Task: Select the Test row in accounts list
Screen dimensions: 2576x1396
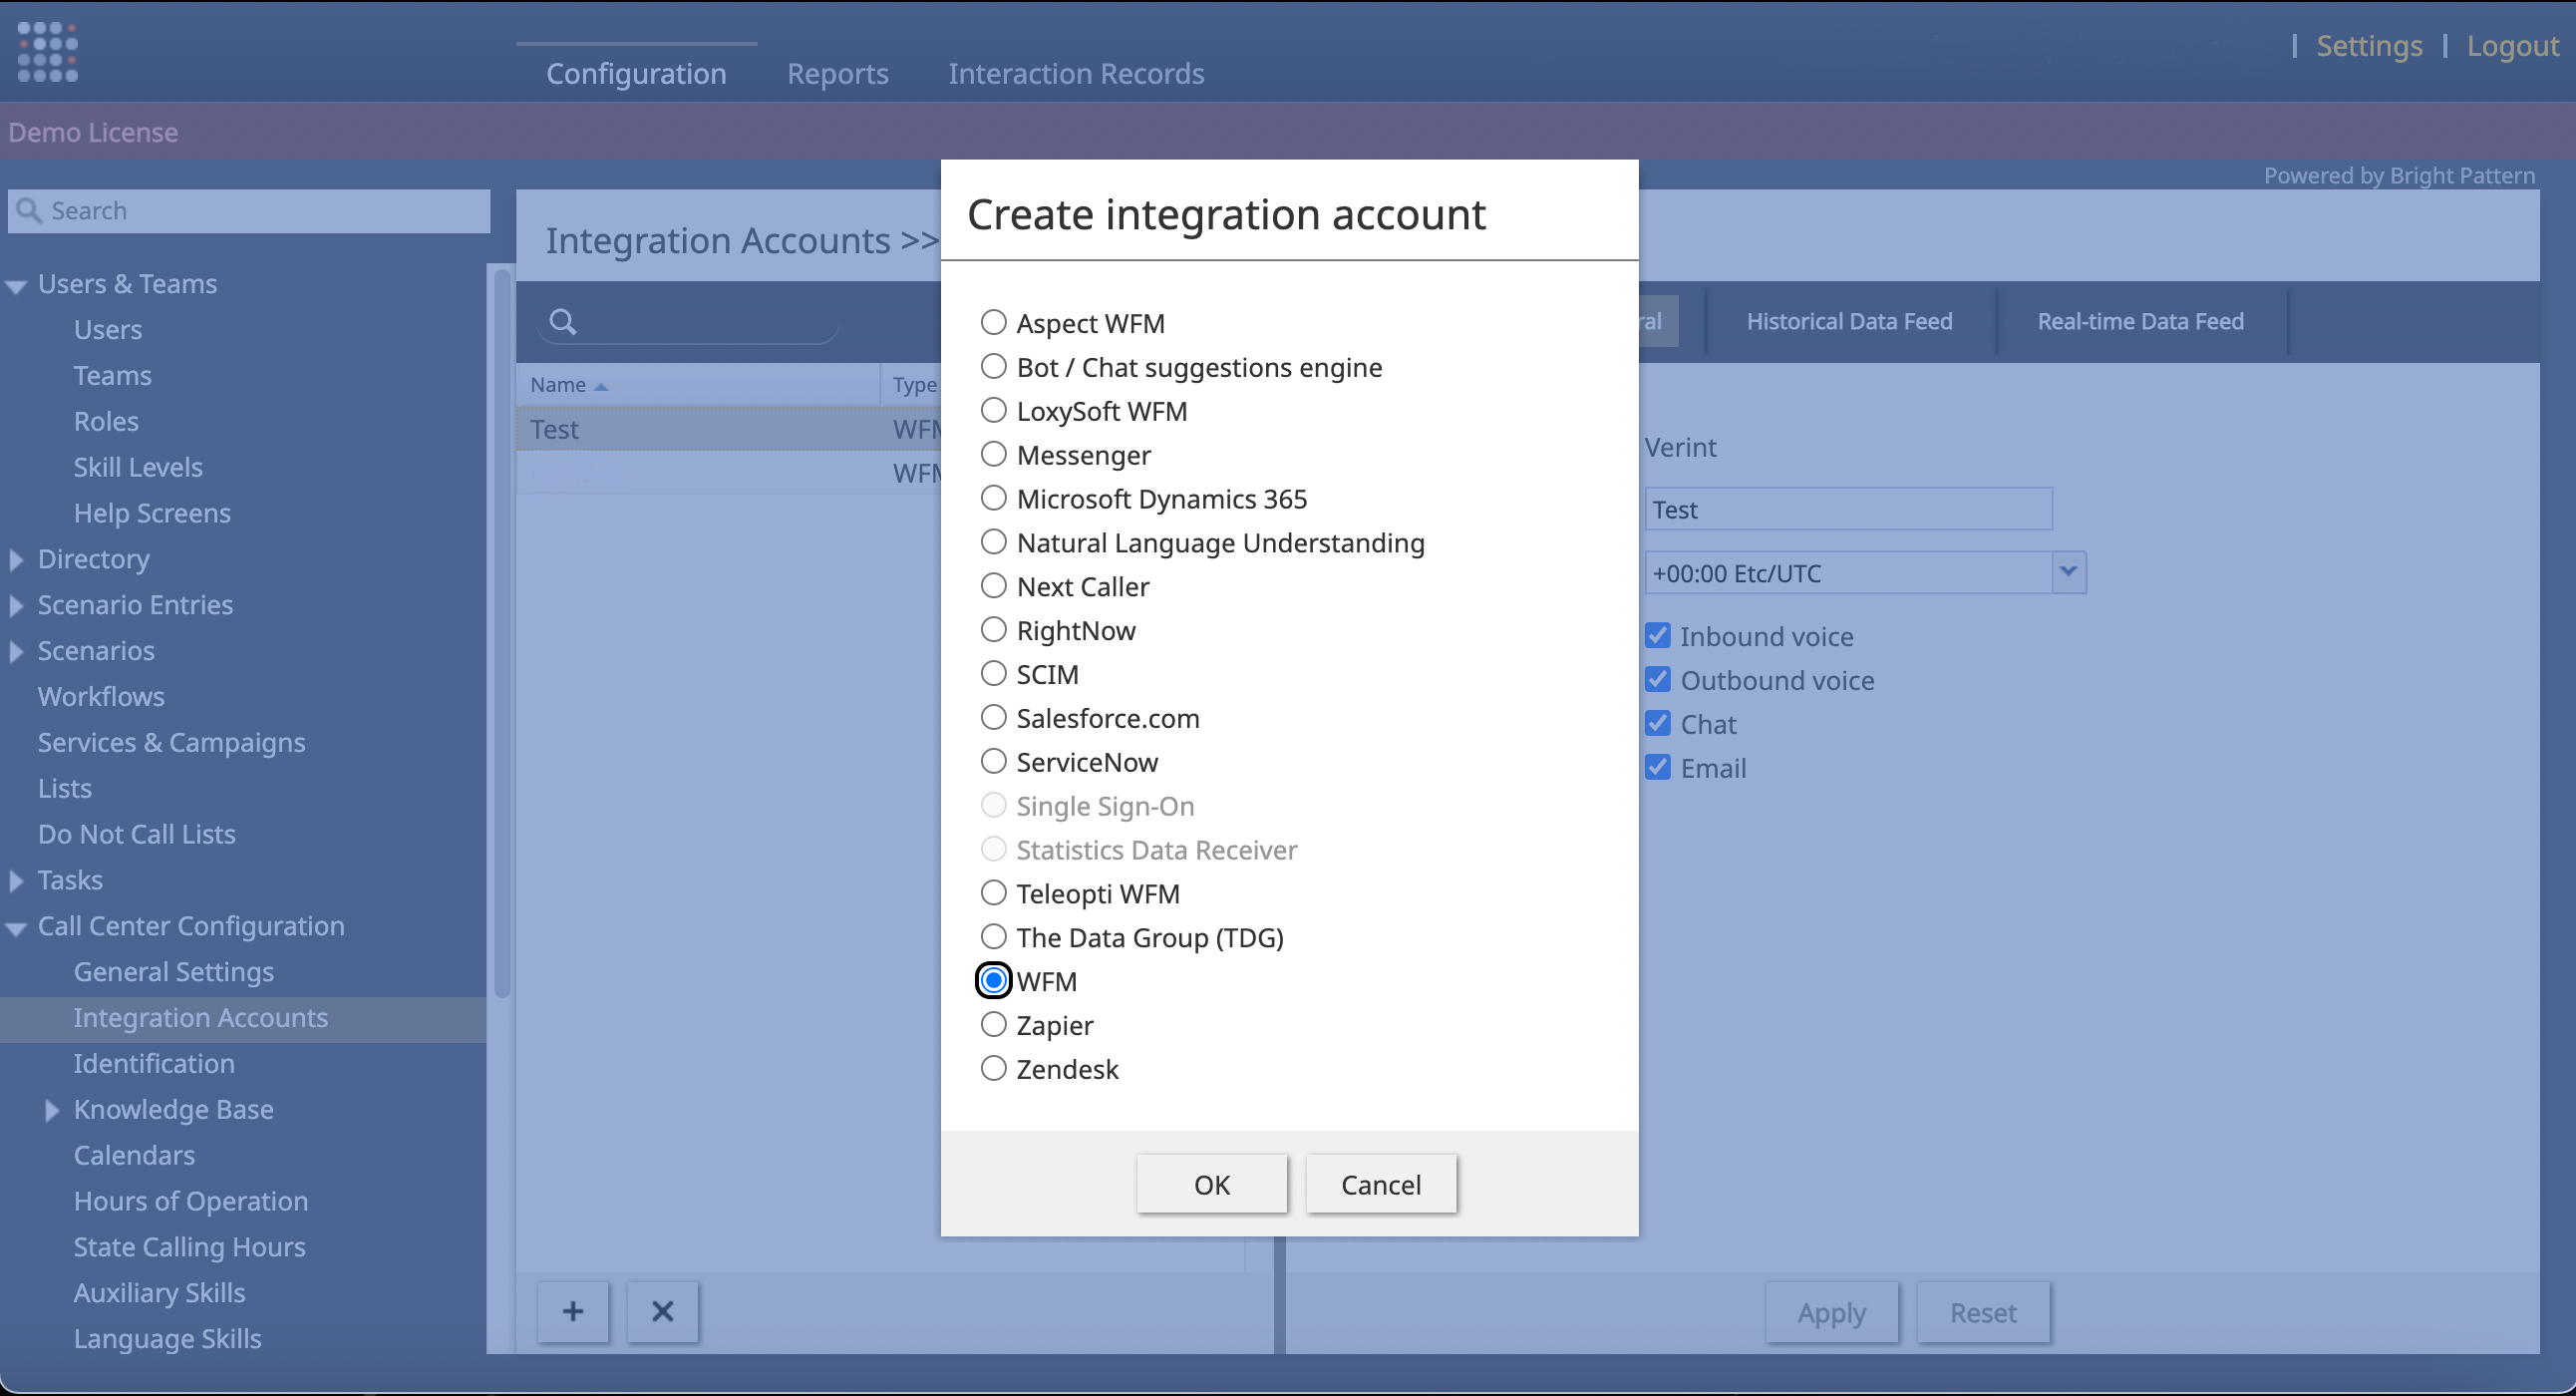Action: point(728,429)
